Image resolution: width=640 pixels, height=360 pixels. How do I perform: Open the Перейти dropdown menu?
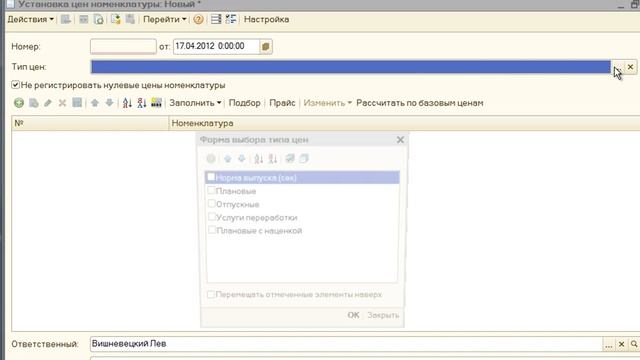coord(164,19)
